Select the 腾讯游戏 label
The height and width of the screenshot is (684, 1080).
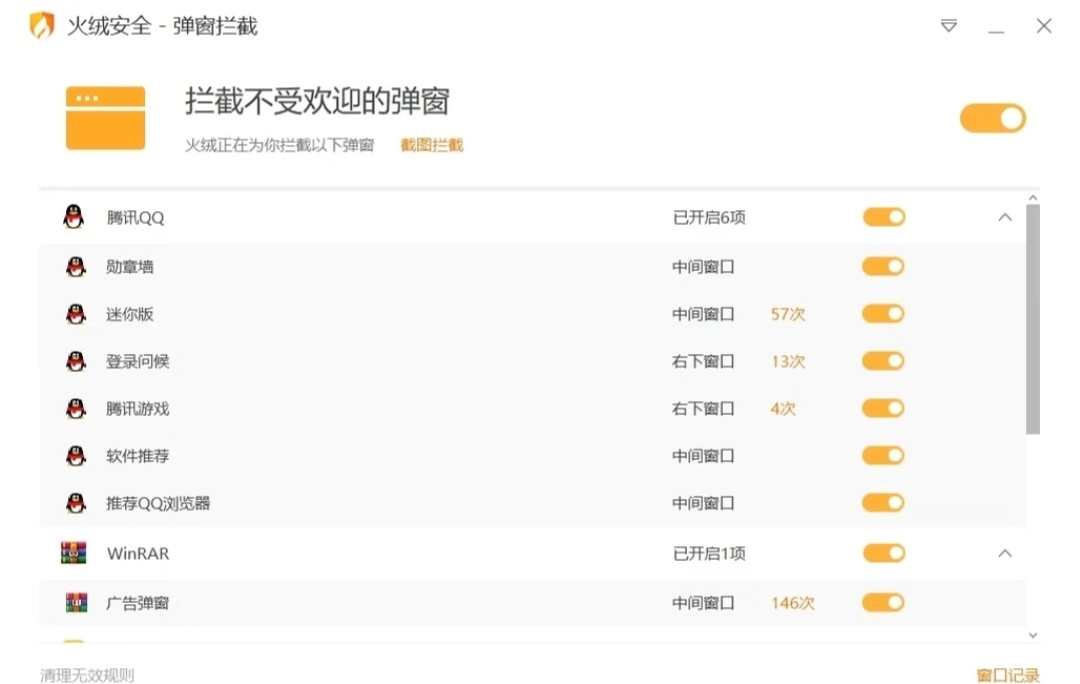tap(138, 408)
